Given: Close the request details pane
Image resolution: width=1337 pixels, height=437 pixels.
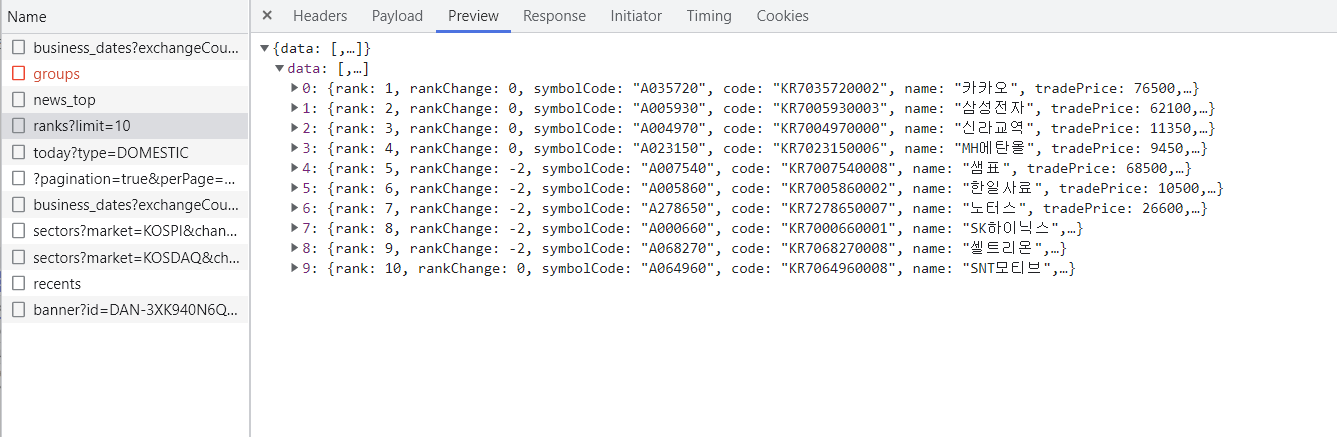Looking at the screenshot, I should pyautogui.click(x=267, y=16).
